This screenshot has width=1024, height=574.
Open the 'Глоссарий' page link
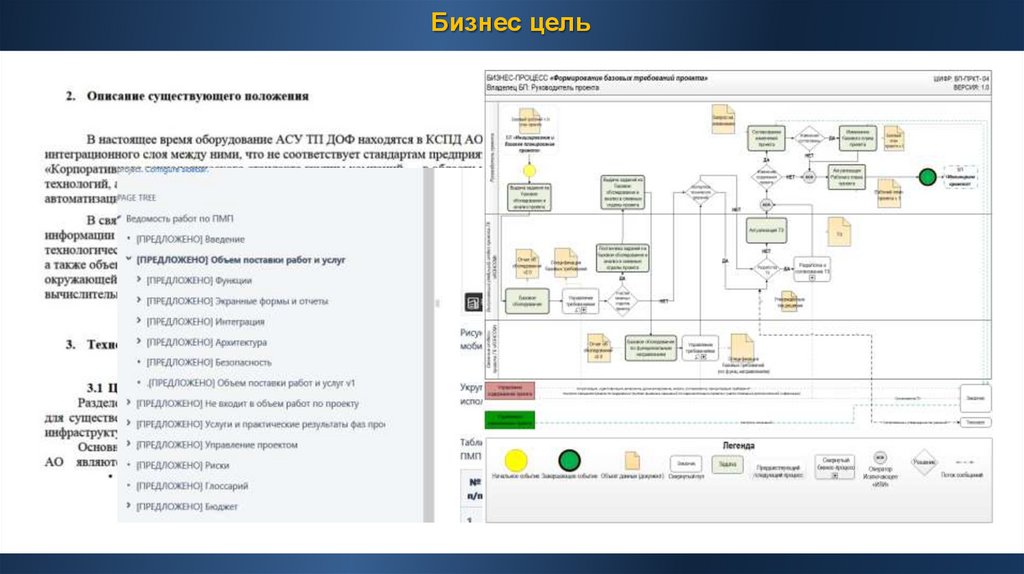(x=192, y=486)
